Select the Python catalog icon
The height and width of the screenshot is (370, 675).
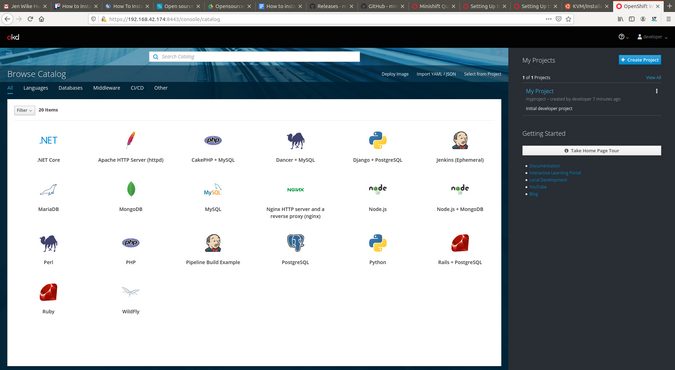(x=378, y=243)
